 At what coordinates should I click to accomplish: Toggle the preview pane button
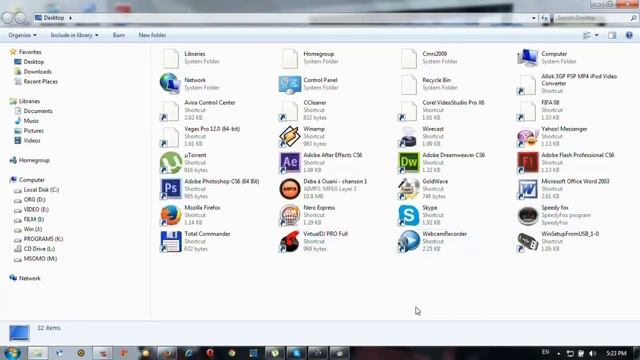[612, 36]
